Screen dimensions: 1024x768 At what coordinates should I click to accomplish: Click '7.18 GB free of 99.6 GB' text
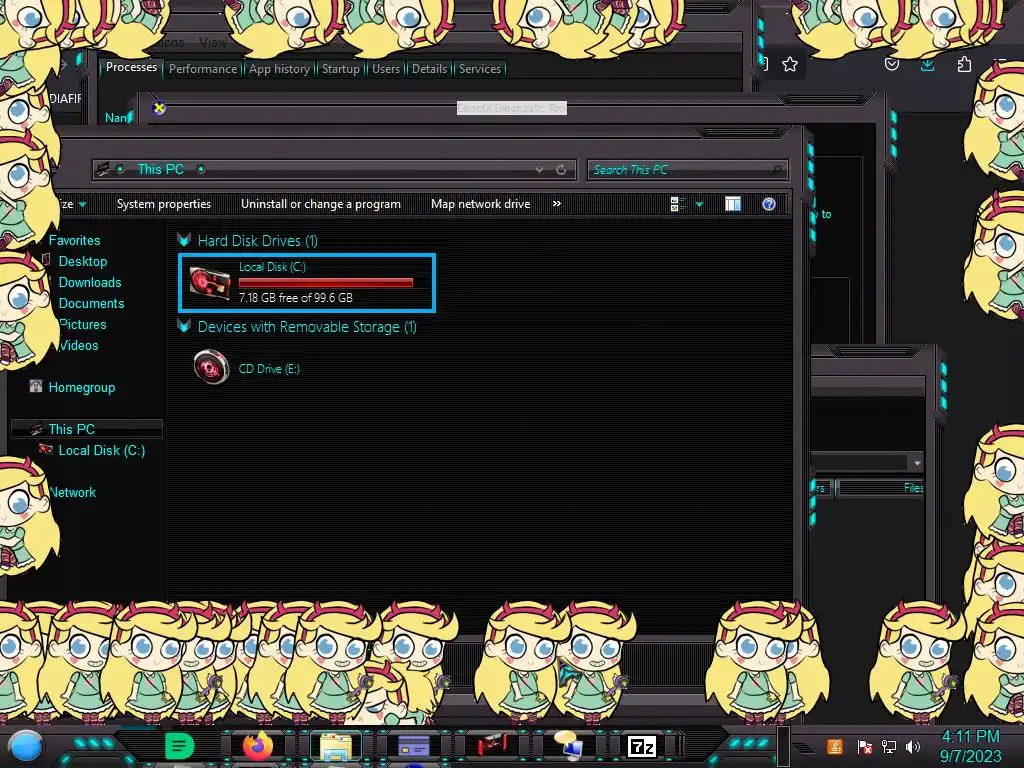296,298
